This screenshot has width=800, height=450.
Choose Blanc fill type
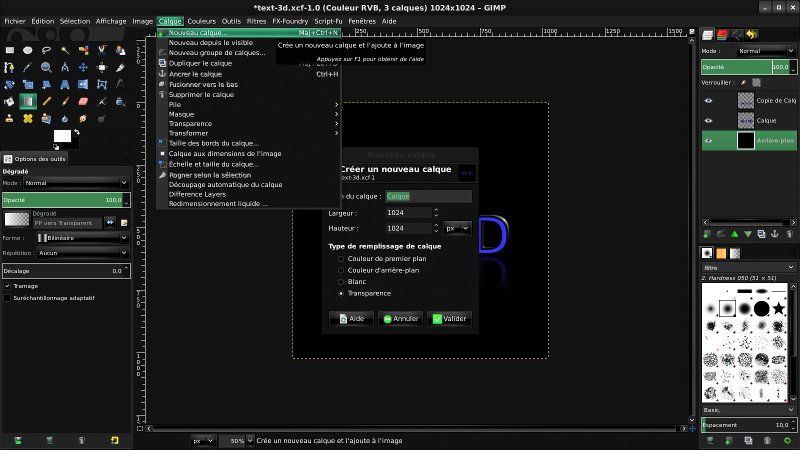coord(341,282)
